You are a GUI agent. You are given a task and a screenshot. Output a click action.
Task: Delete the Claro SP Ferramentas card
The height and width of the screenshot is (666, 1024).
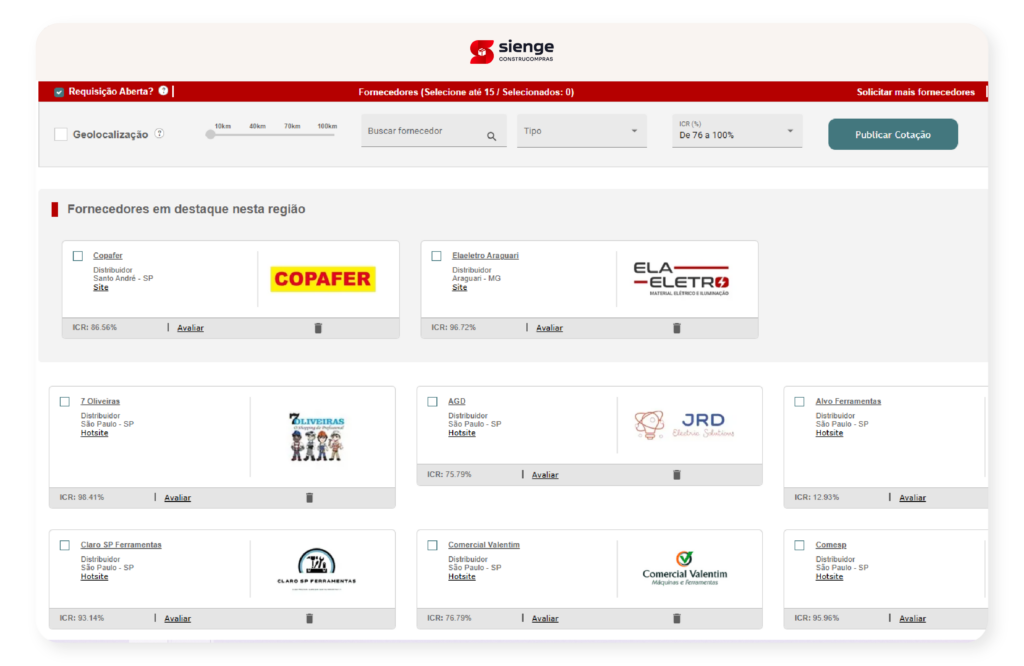click(310, 618)
